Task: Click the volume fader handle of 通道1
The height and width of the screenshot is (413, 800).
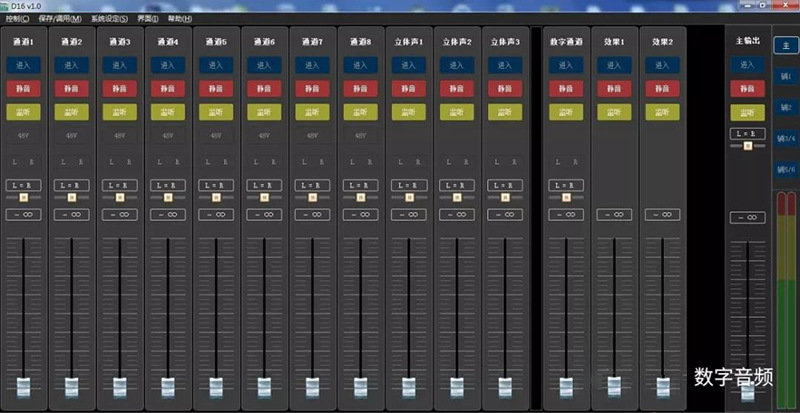Action: point(23,388)
